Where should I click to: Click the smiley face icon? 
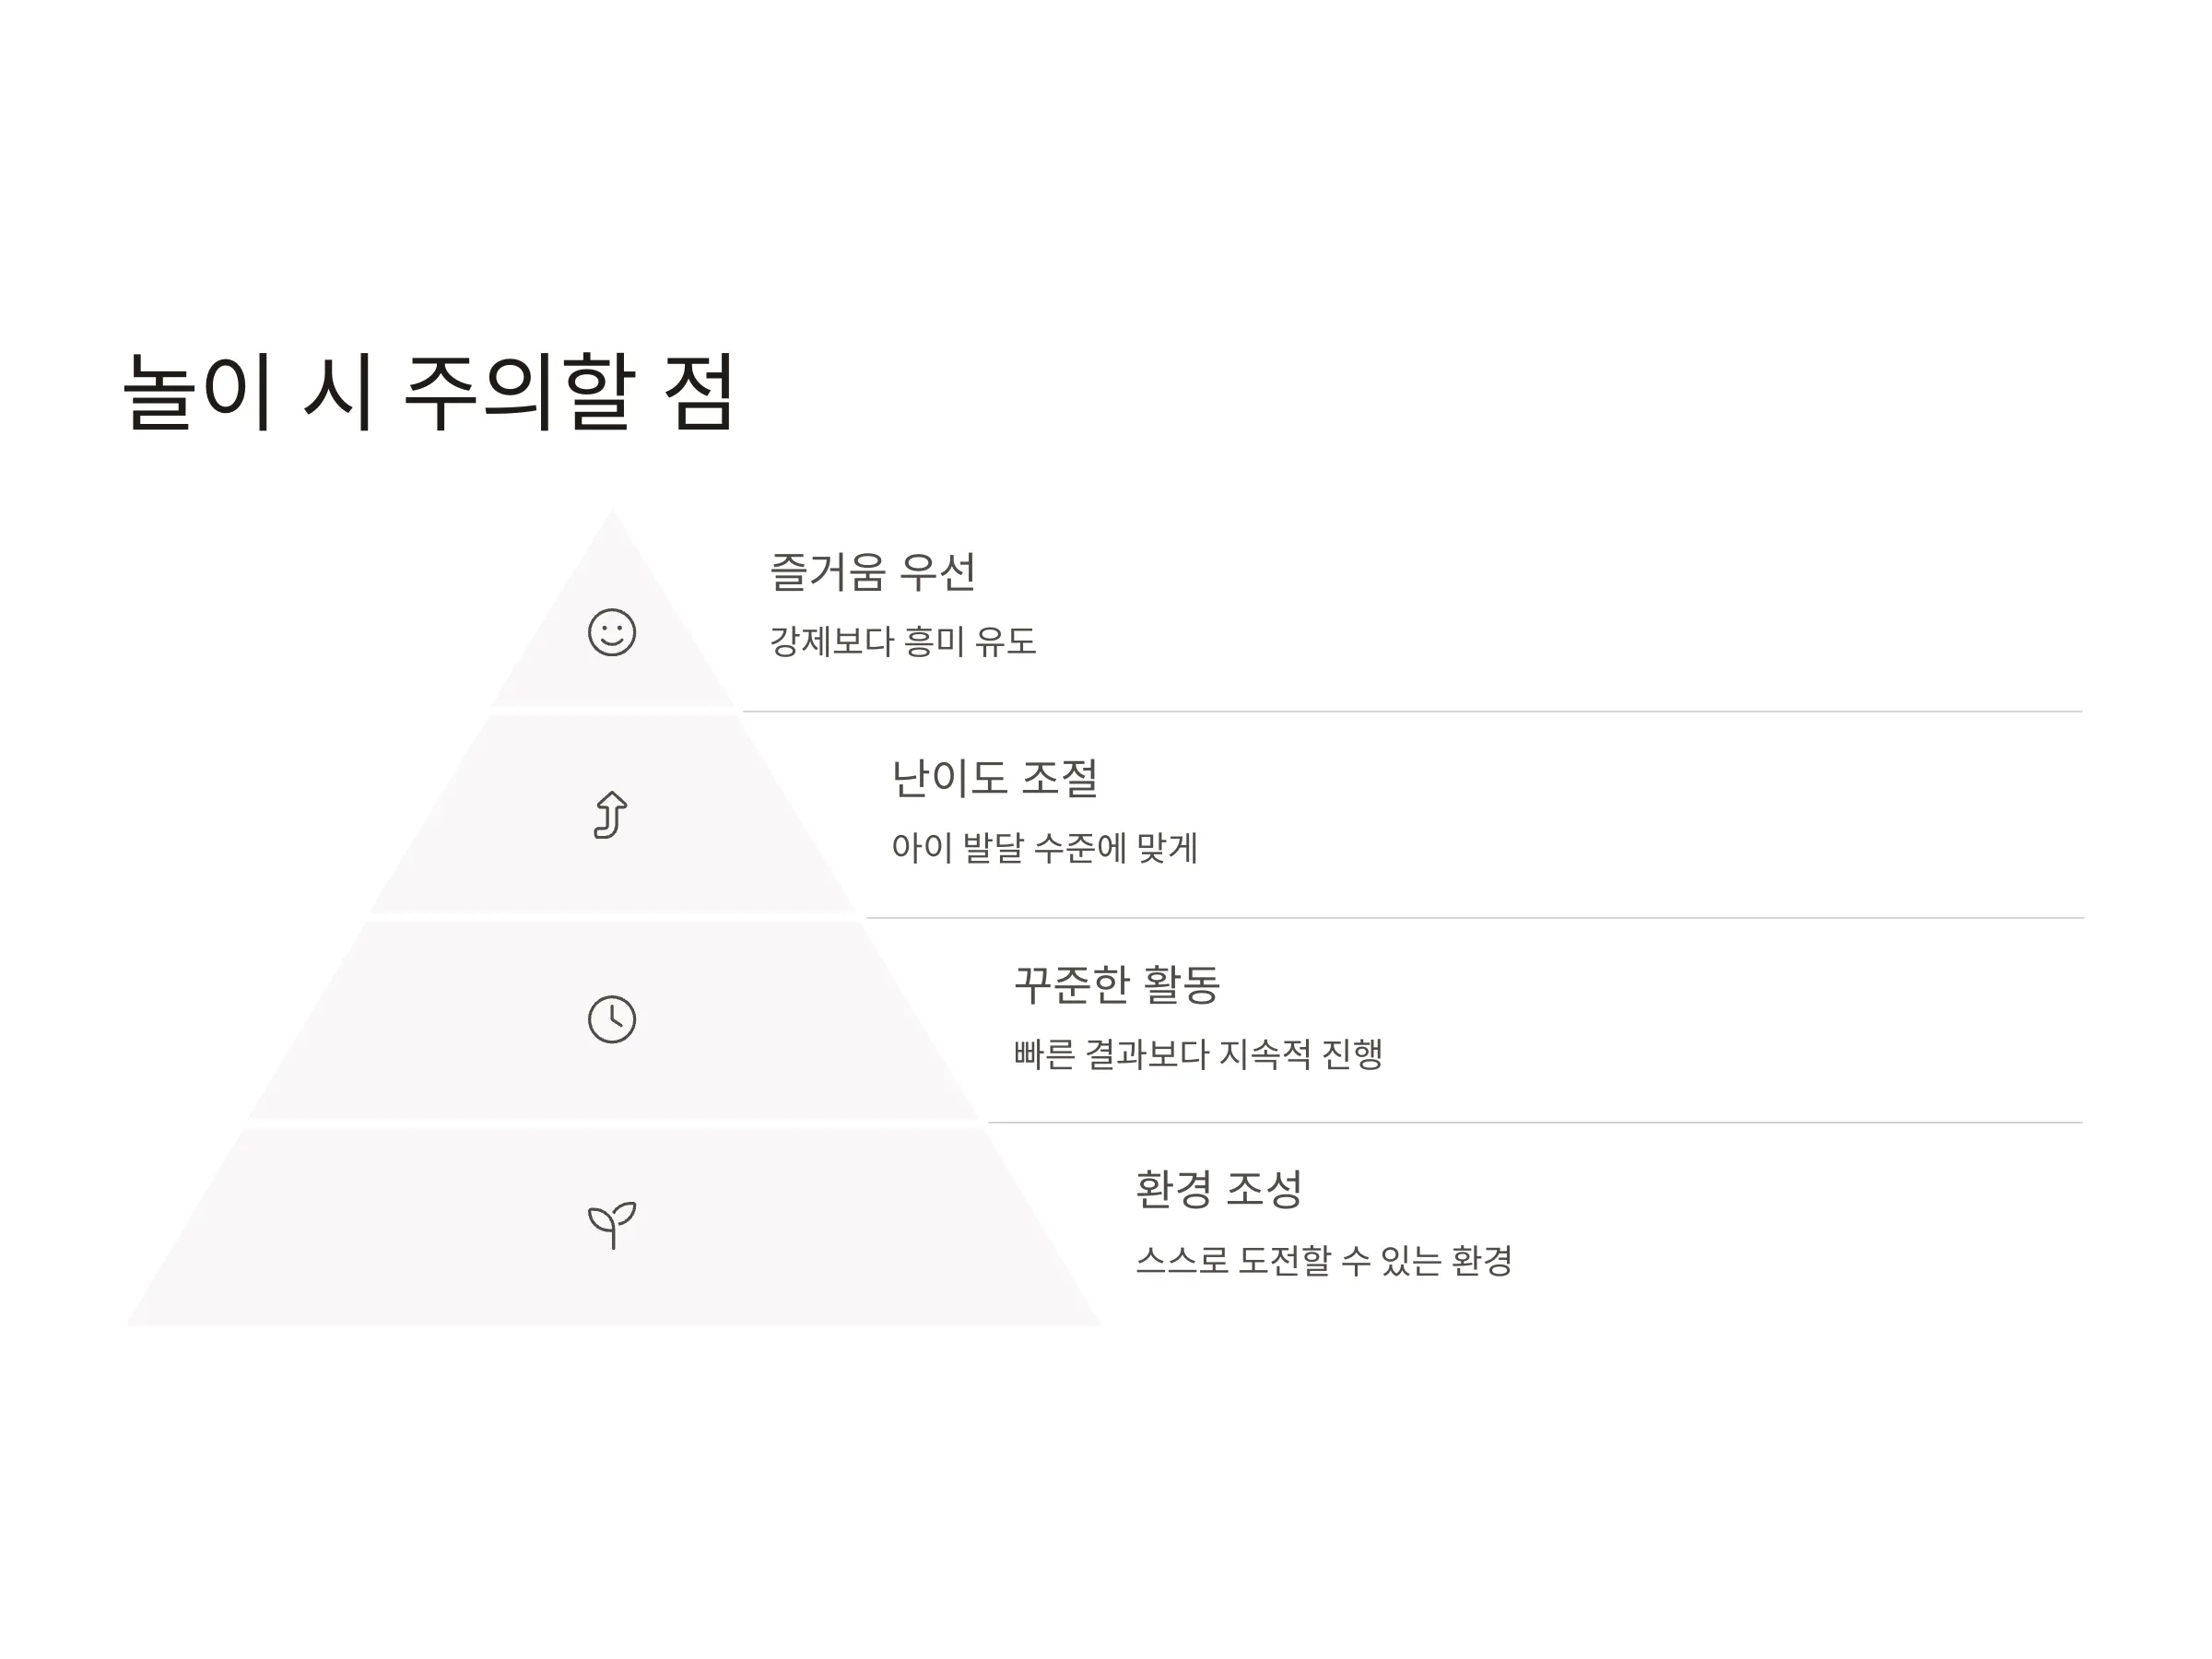(x=612, y=633)
